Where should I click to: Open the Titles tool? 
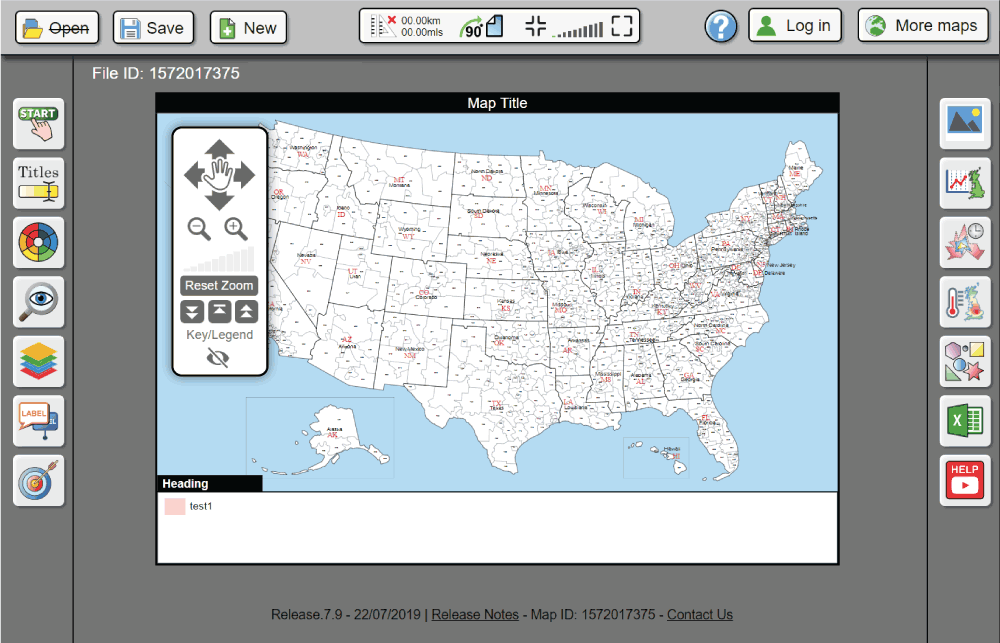38,183
